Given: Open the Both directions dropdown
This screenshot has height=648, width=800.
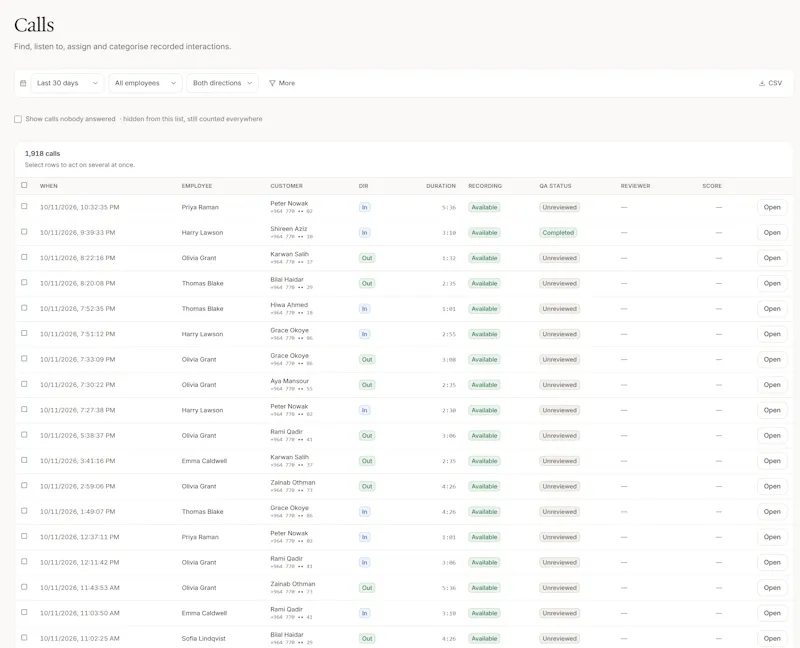Looking at the screenshot, I should [222, 83].
